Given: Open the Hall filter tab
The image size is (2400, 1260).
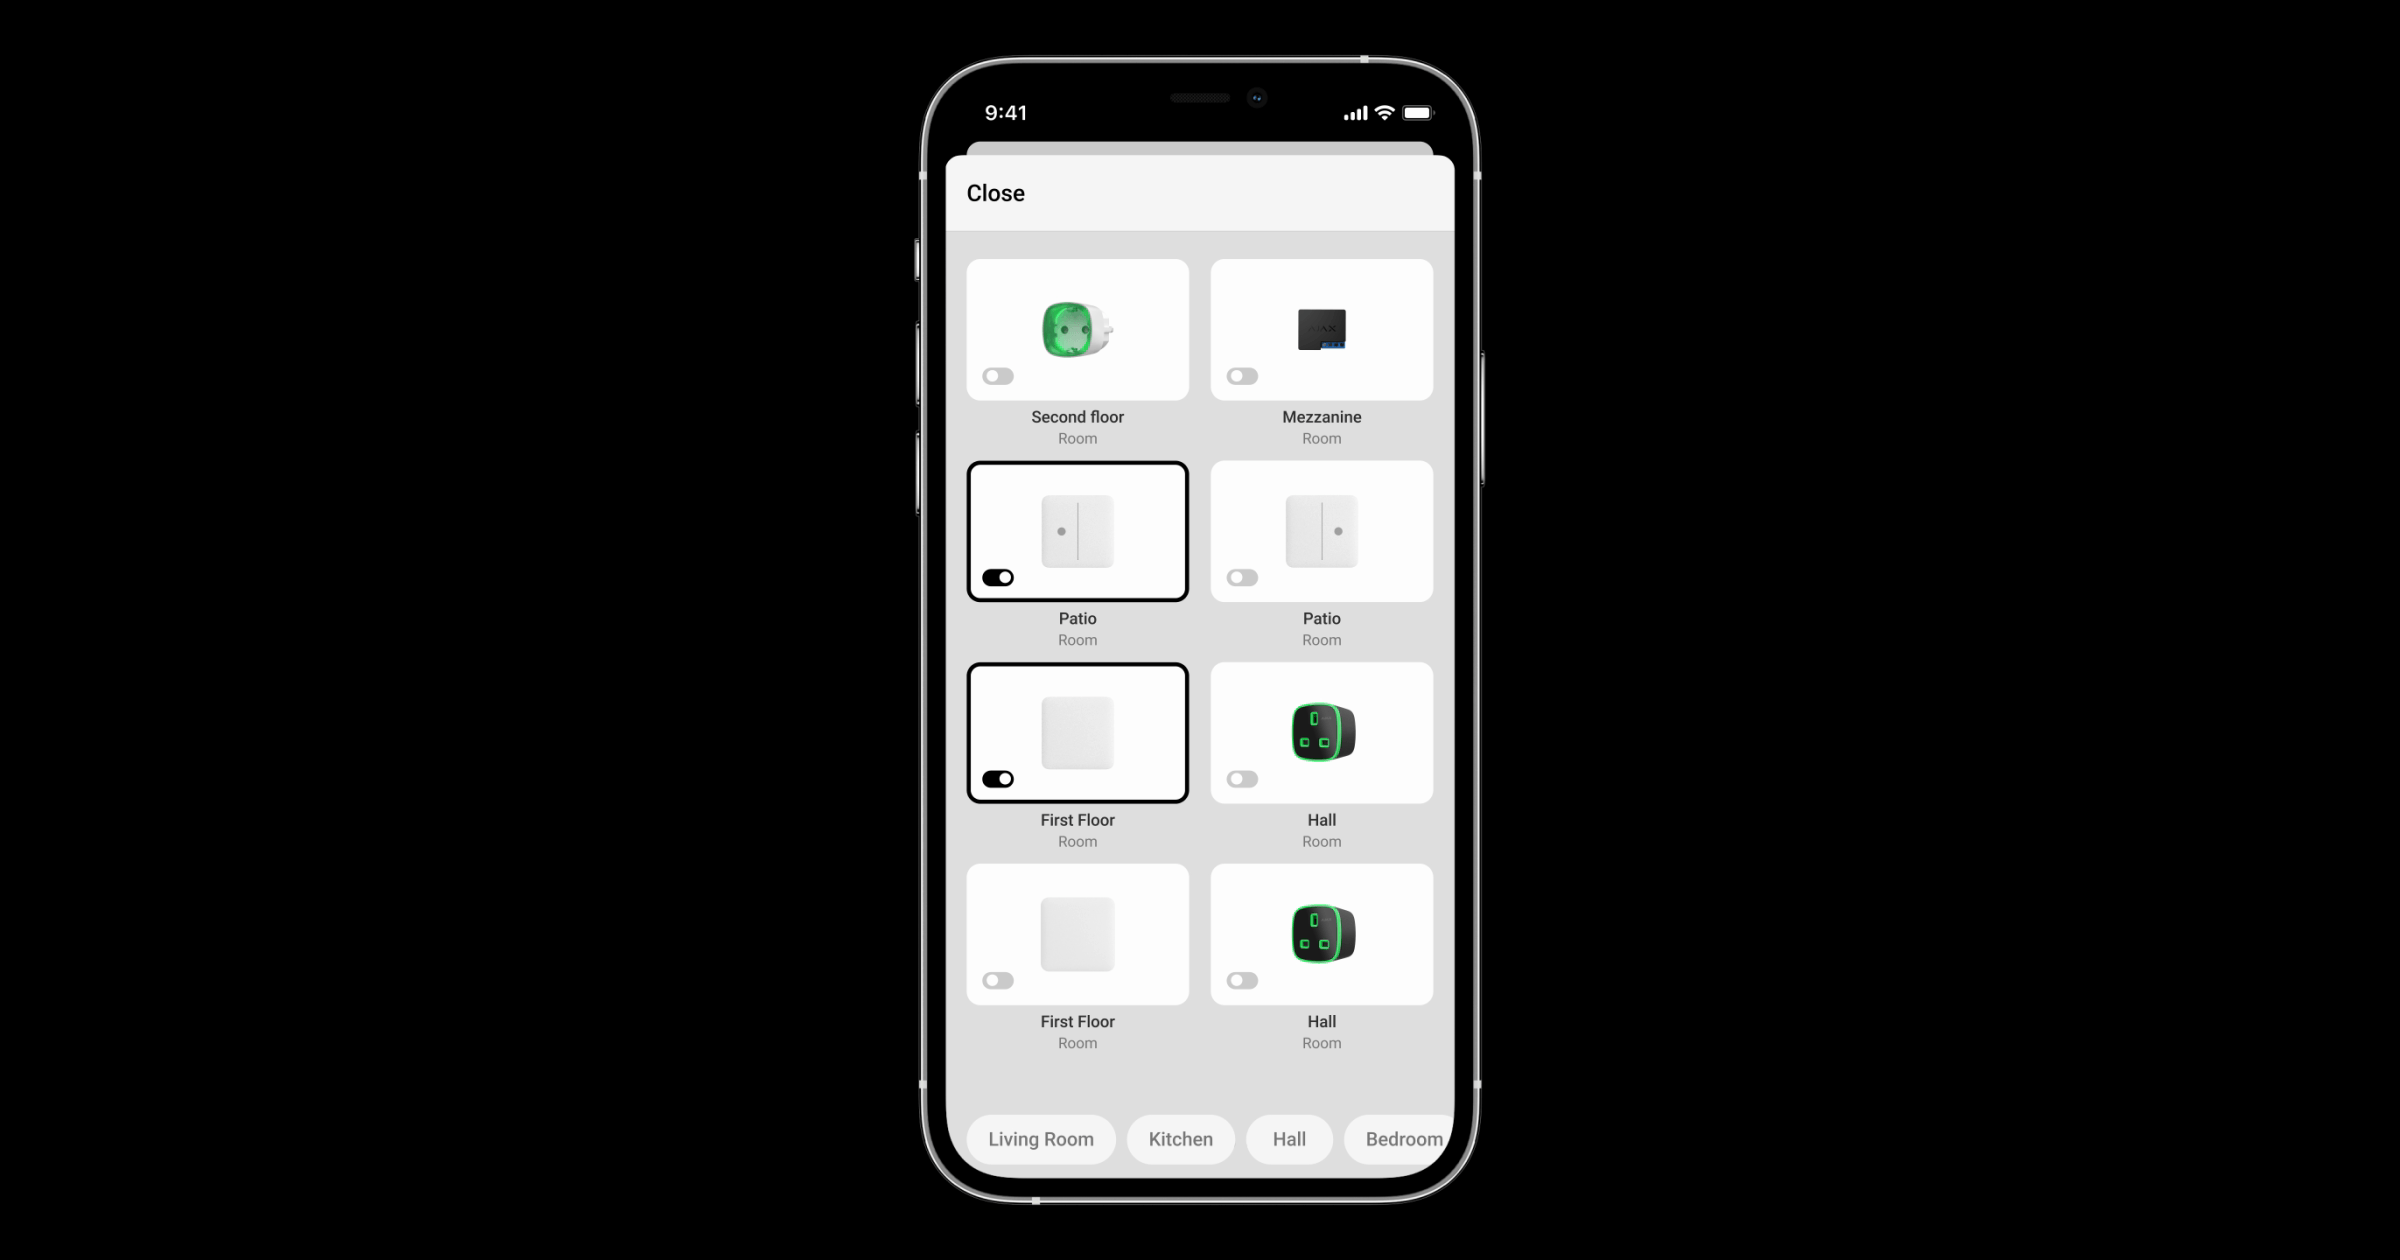Looking at the screenshot, I should point(1287,1138).
